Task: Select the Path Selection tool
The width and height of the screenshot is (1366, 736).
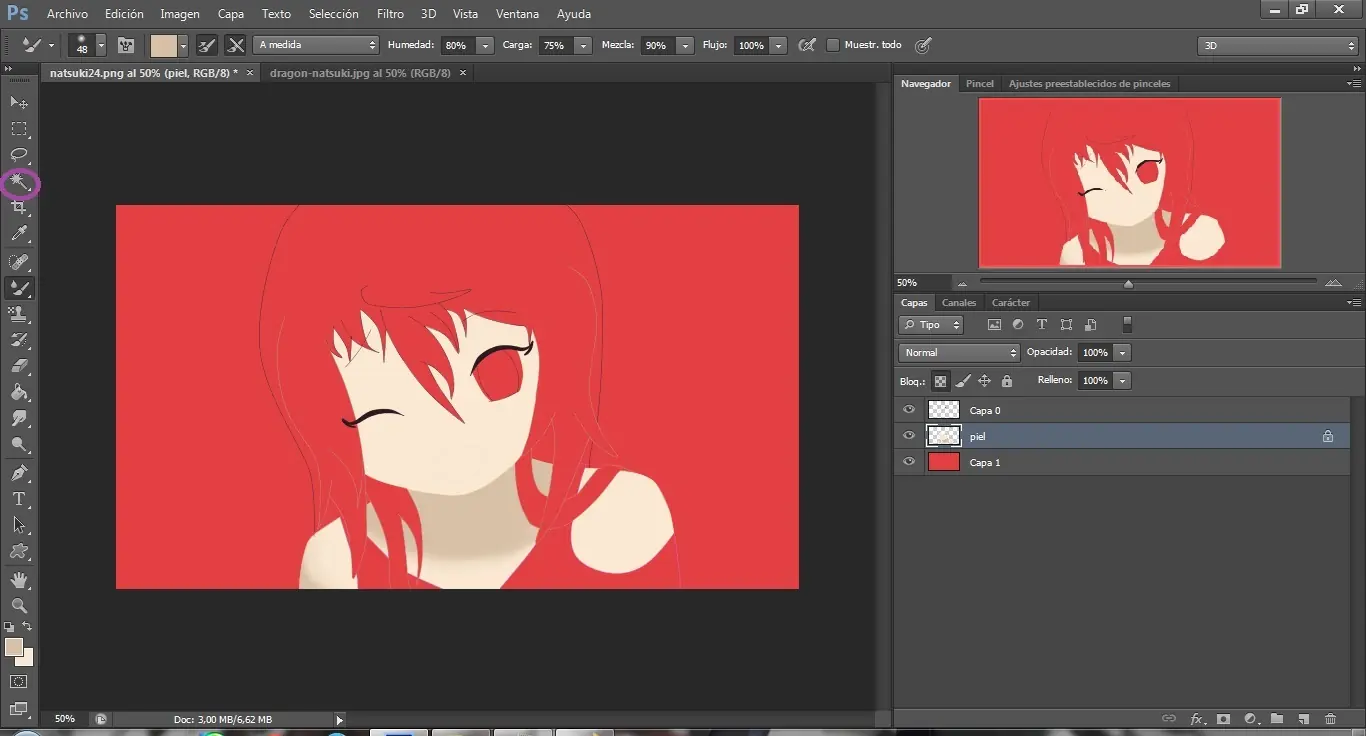Action: click(x=19, y=525)
